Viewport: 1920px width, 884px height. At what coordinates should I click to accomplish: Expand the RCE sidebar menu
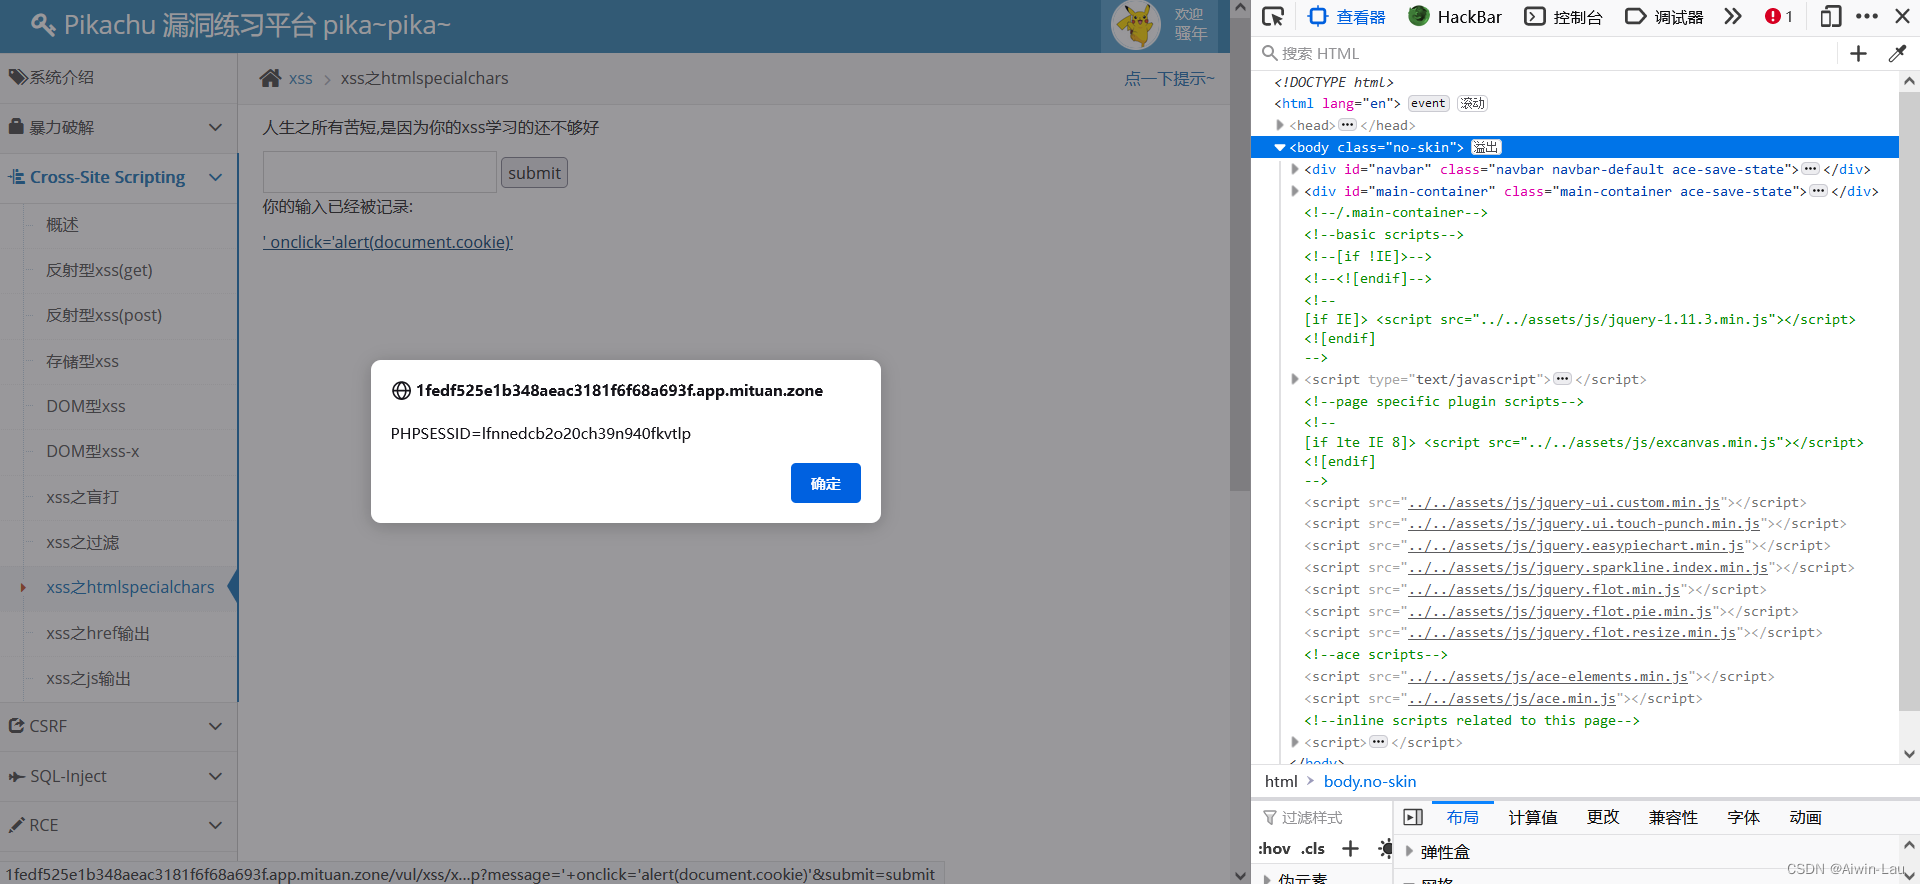click(x=118, y=825)
